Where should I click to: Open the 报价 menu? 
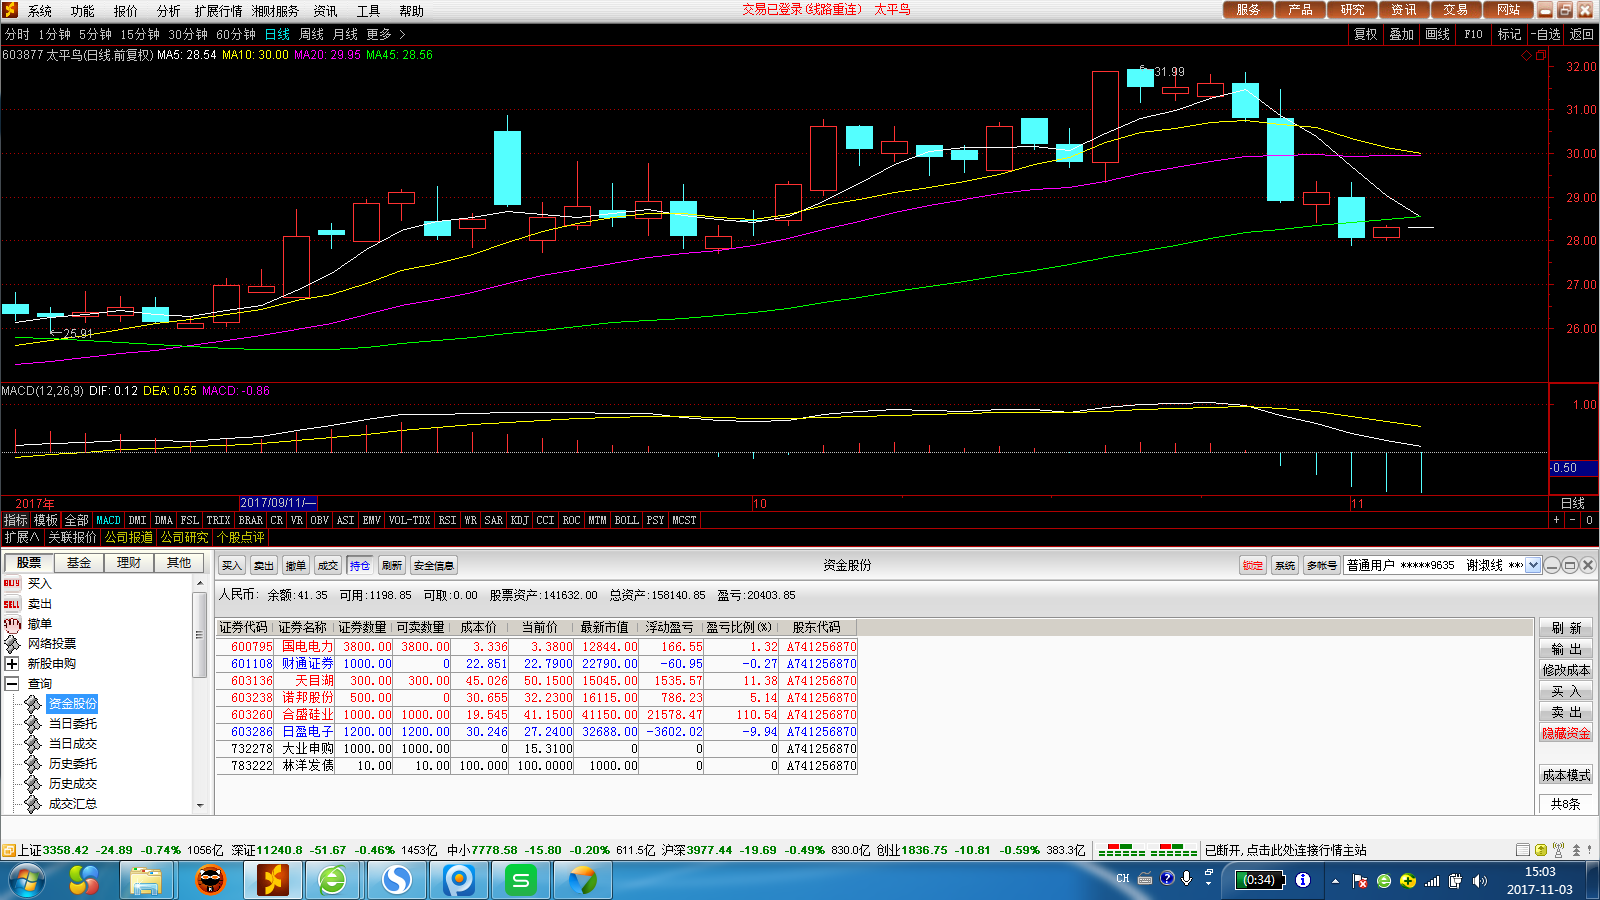125,11
